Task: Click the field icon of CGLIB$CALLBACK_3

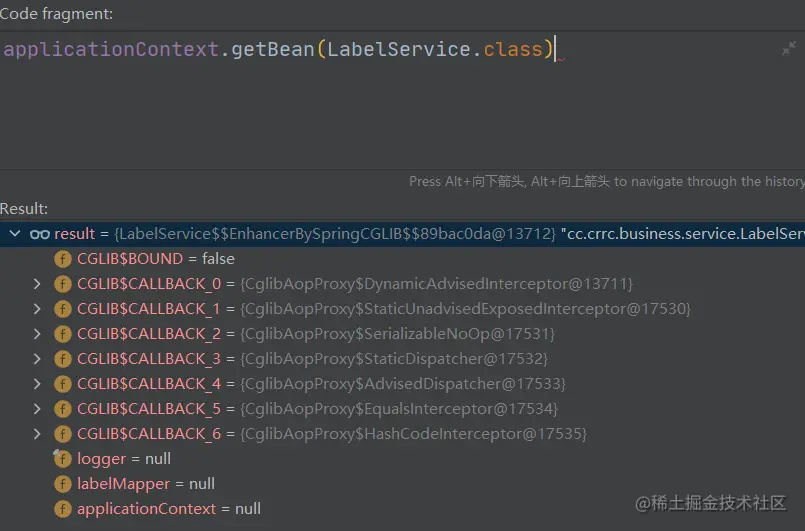Action: 63,359
